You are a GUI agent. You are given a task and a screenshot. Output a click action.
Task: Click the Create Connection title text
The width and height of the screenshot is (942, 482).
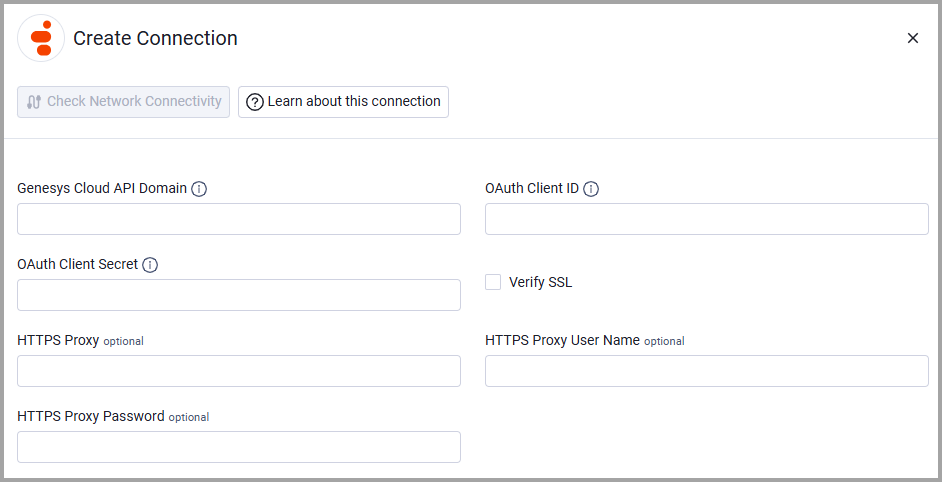155,38
